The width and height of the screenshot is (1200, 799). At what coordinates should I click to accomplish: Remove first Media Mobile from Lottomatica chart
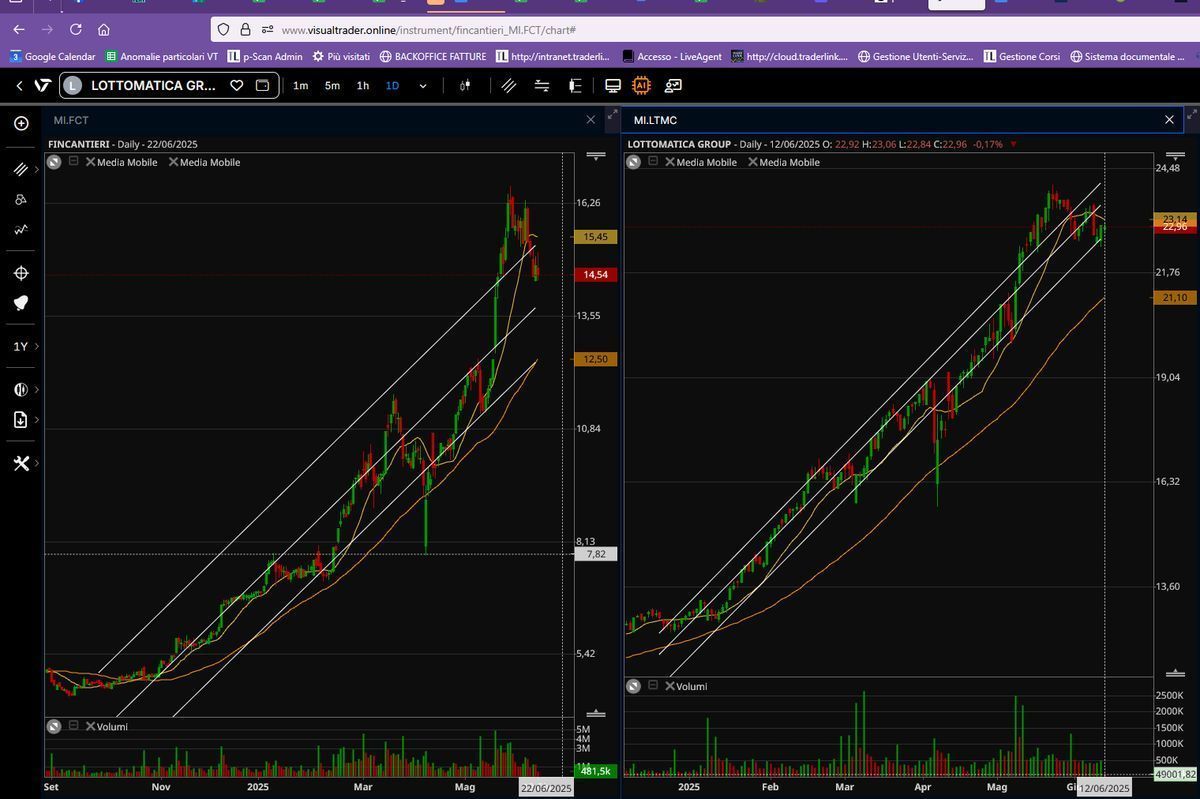tap(670, 162)
